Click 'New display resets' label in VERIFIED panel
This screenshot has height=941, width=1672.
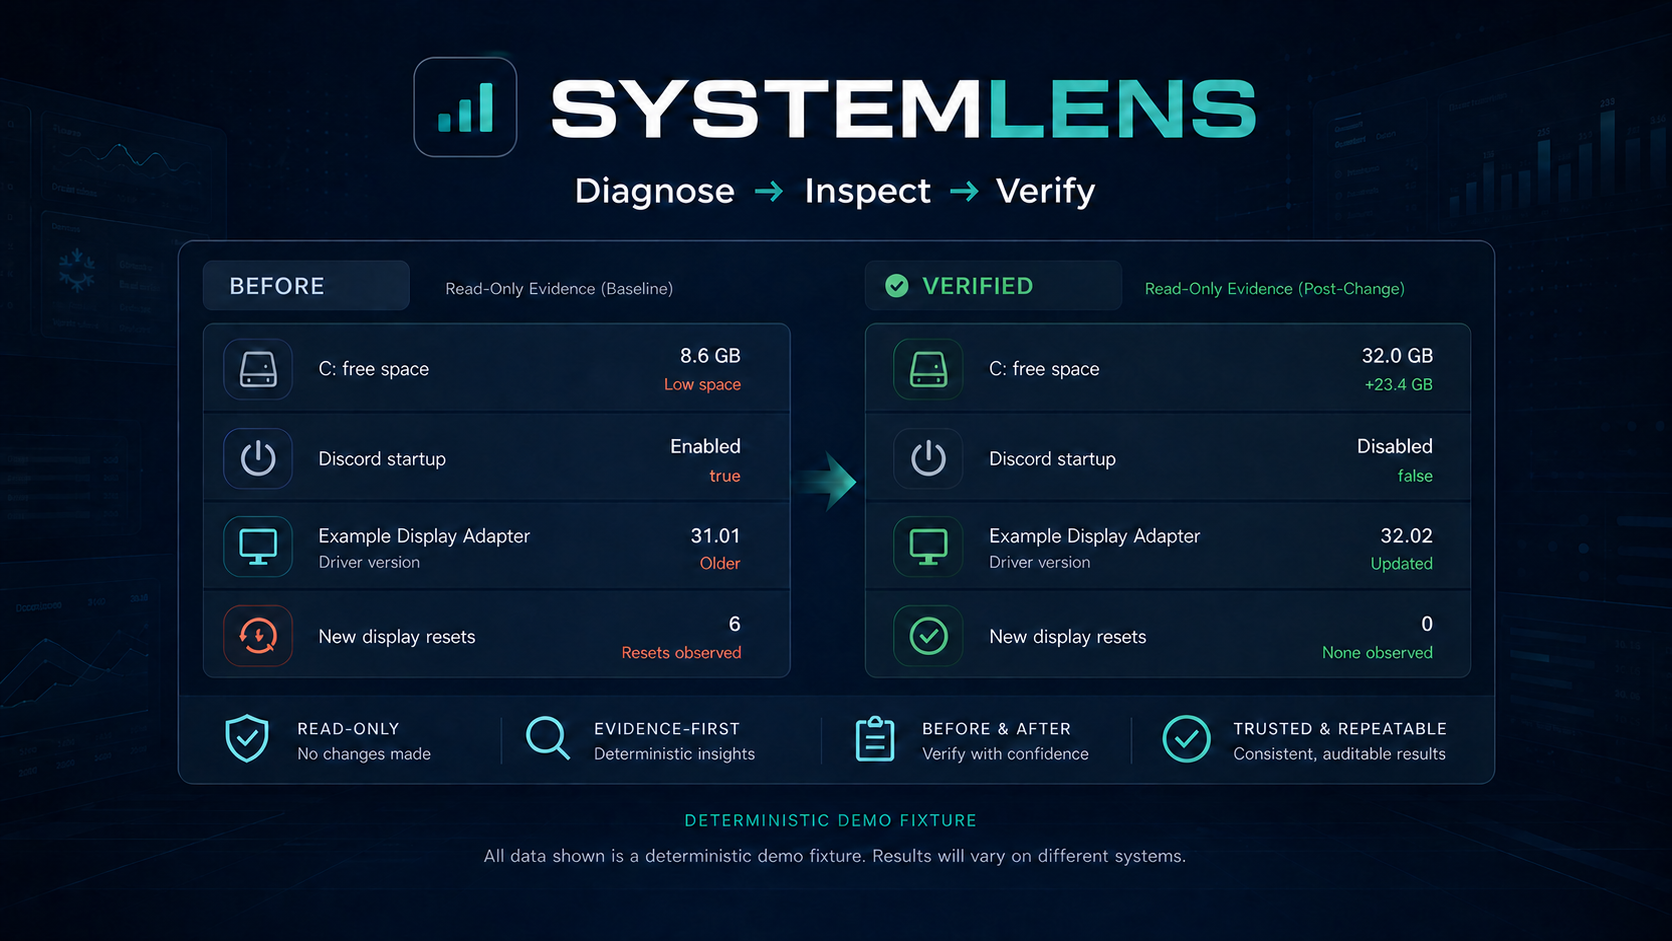(1067, 637)
